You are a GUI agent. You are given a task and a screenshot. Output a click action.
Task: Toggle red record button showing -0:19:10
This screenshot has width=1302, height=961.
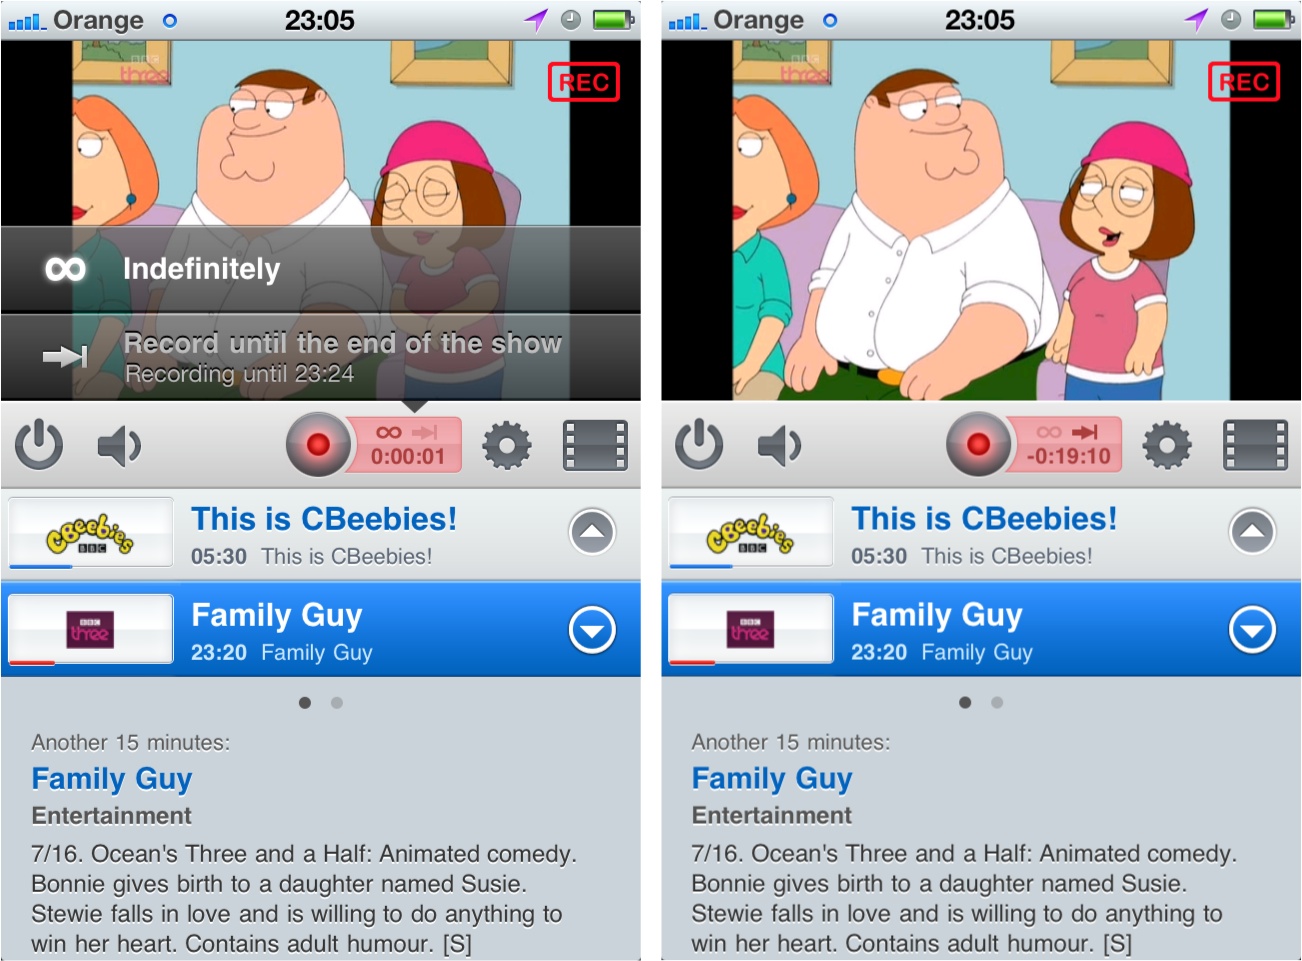pos(978,445)
